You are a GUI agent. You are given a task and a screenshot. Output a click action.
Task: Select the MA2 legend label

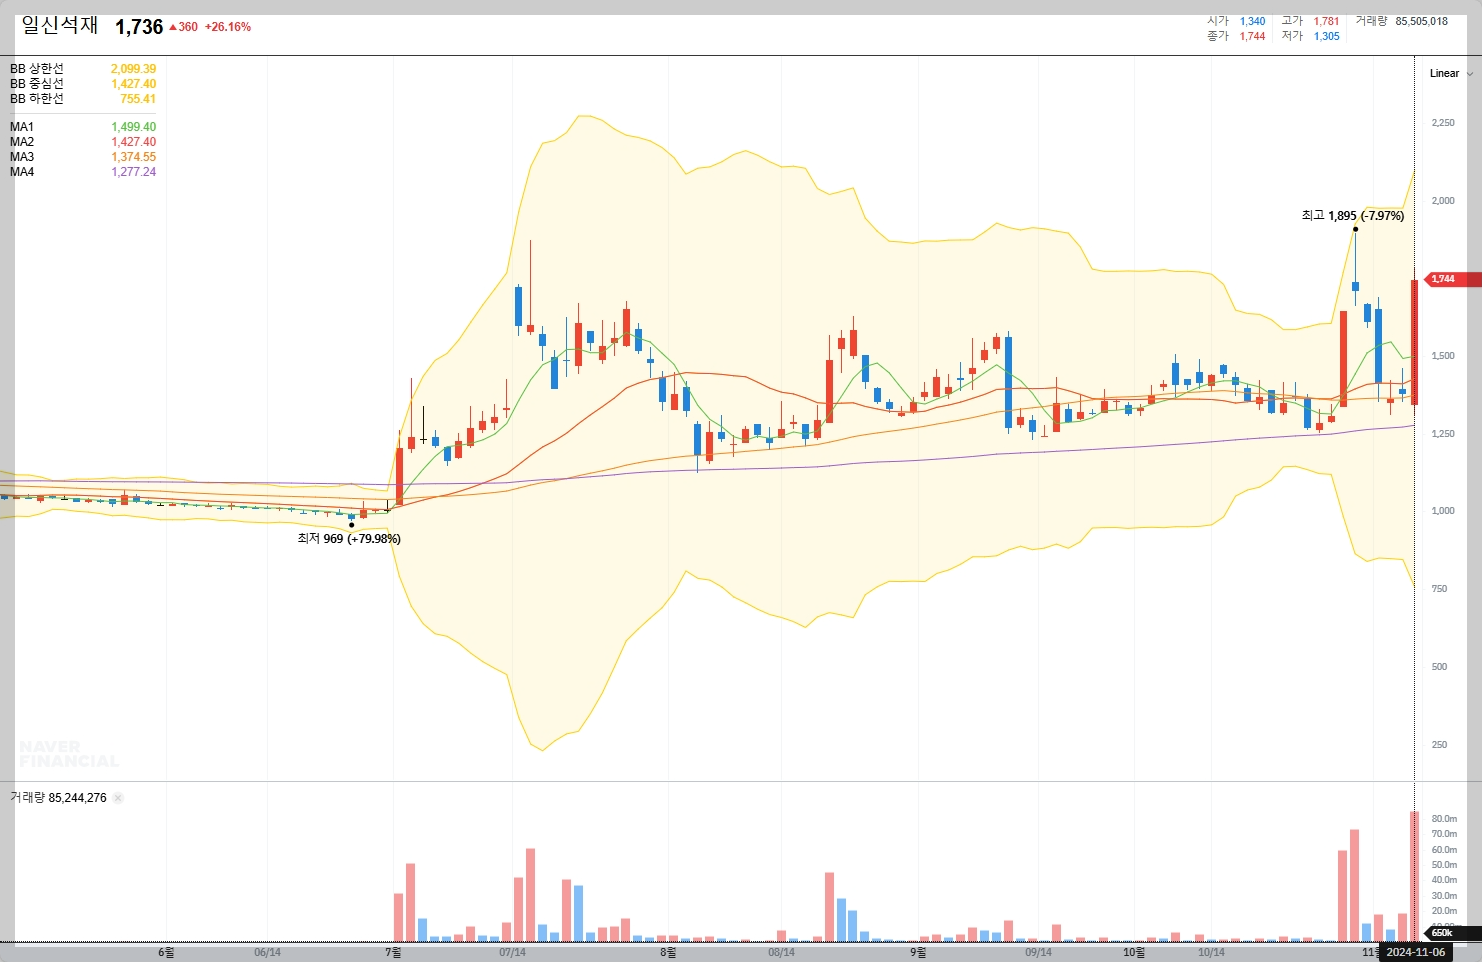[x=22, y=142]
